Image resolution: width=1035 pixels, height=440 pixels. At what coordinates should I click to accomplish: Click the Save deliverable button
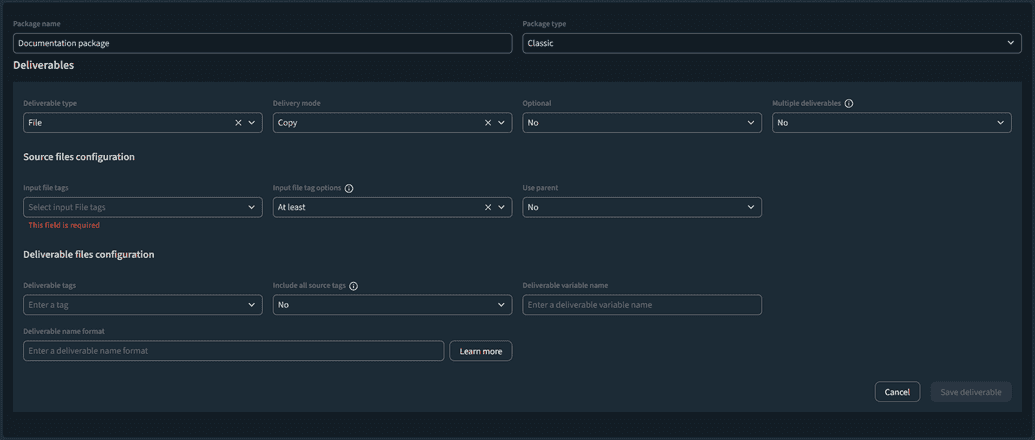(x=970, y=392)
